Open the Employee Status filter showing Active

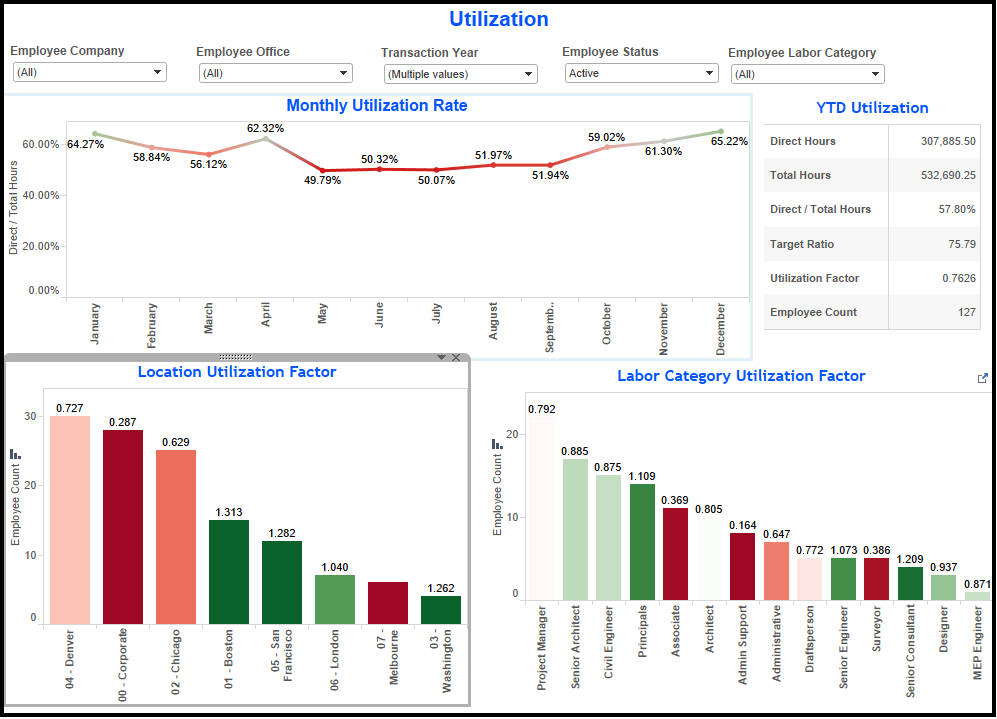point(710,73)
